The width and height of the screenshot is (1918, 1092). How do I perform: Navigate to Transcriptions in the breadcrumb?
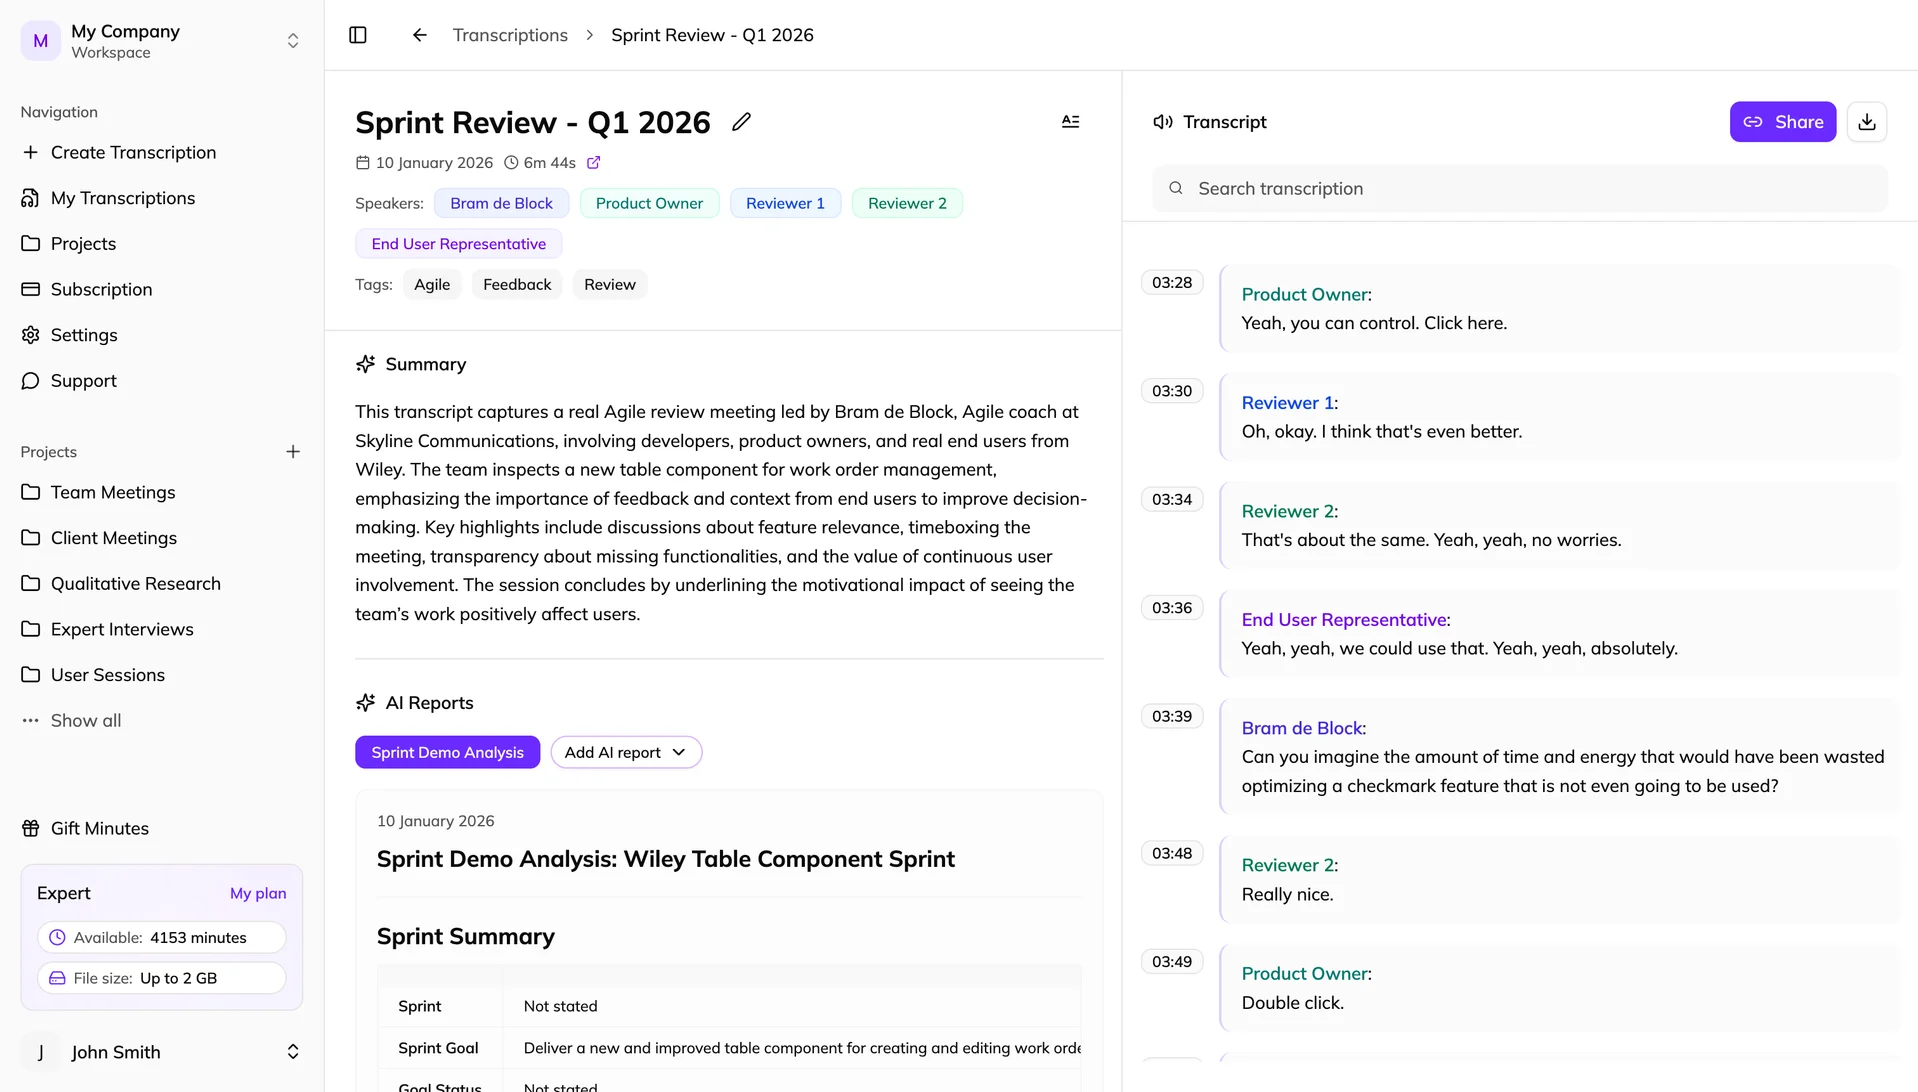coord(510,34)
